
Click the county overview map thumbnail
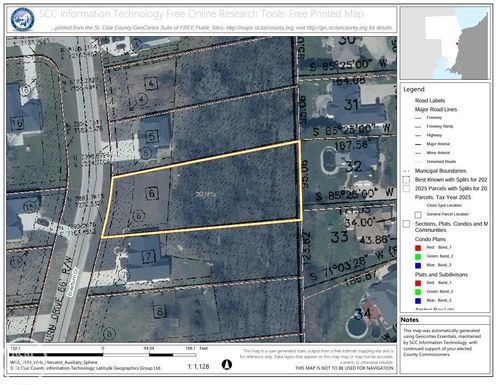pyautogui.click(x=445, y=43)
